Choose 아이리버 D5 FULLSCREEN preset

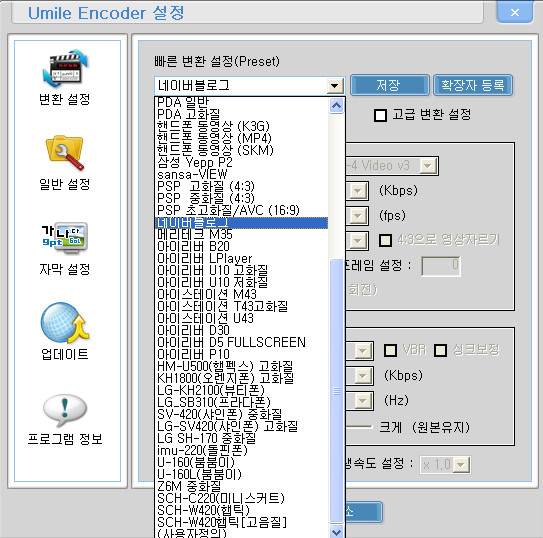[242, 342]
